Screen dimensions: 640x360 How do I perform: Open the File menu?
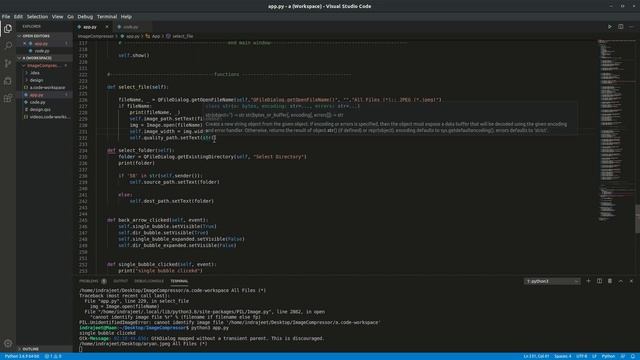(6, 17)
